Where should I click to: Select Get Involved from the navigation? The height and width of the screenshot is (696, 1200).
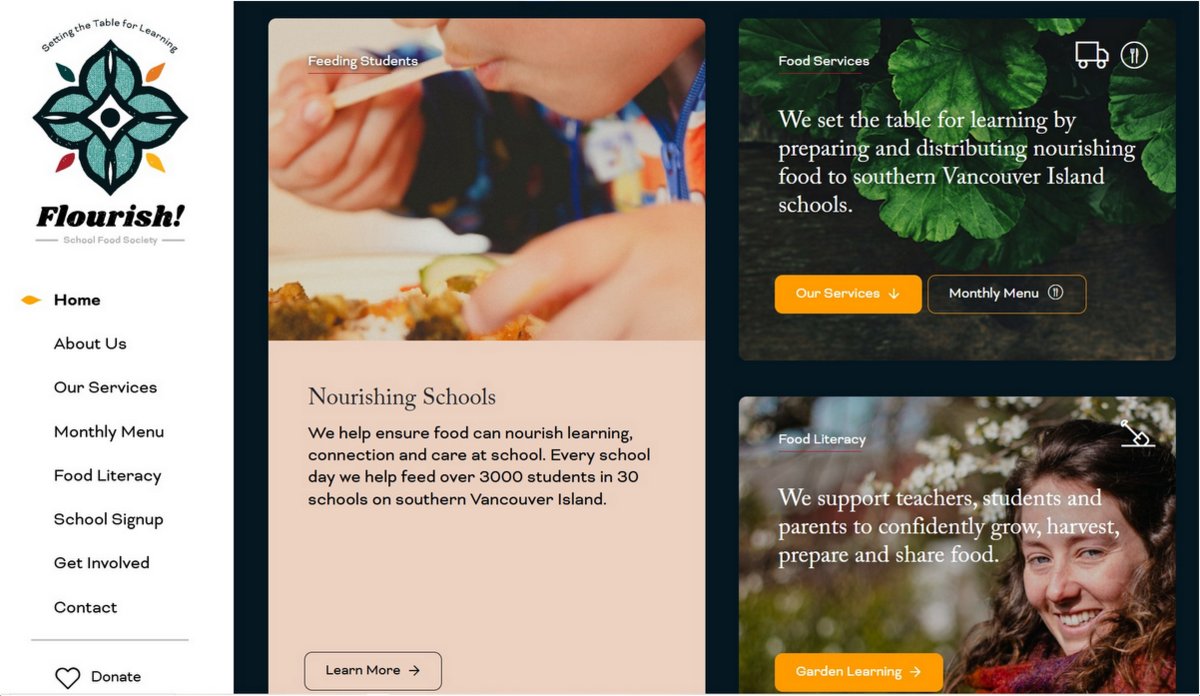(101, 563)
